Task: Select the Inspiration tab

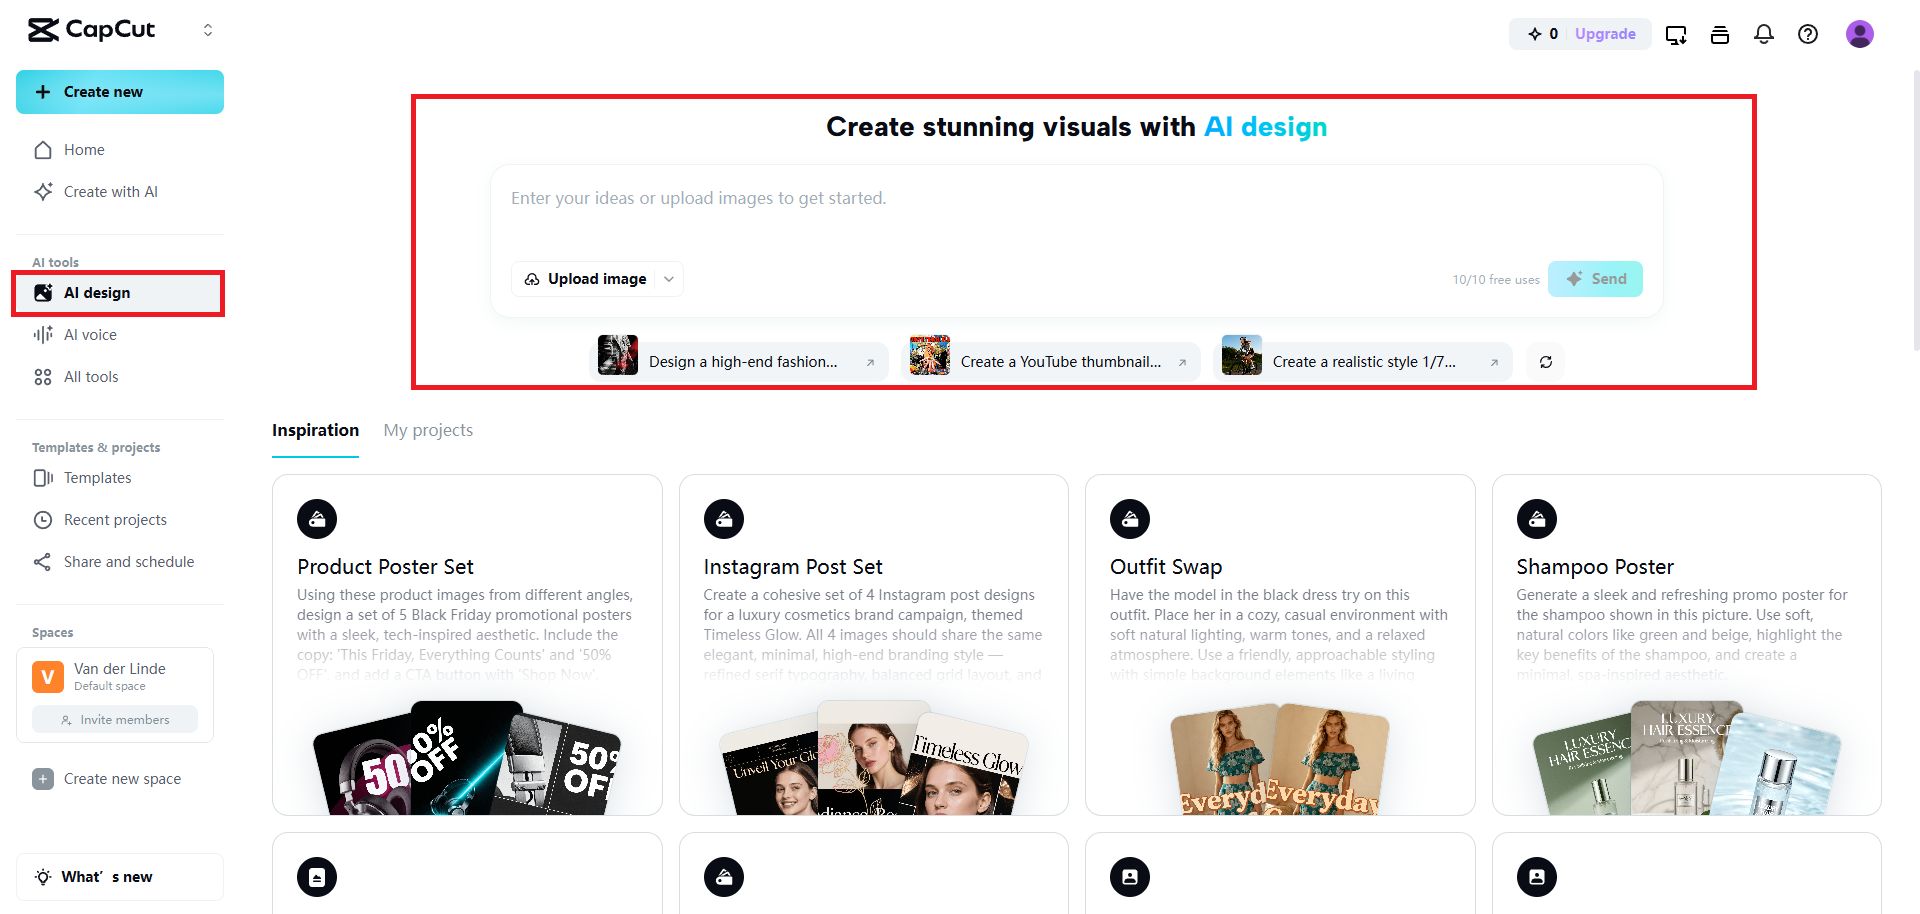Action: (x=315, y=430)
